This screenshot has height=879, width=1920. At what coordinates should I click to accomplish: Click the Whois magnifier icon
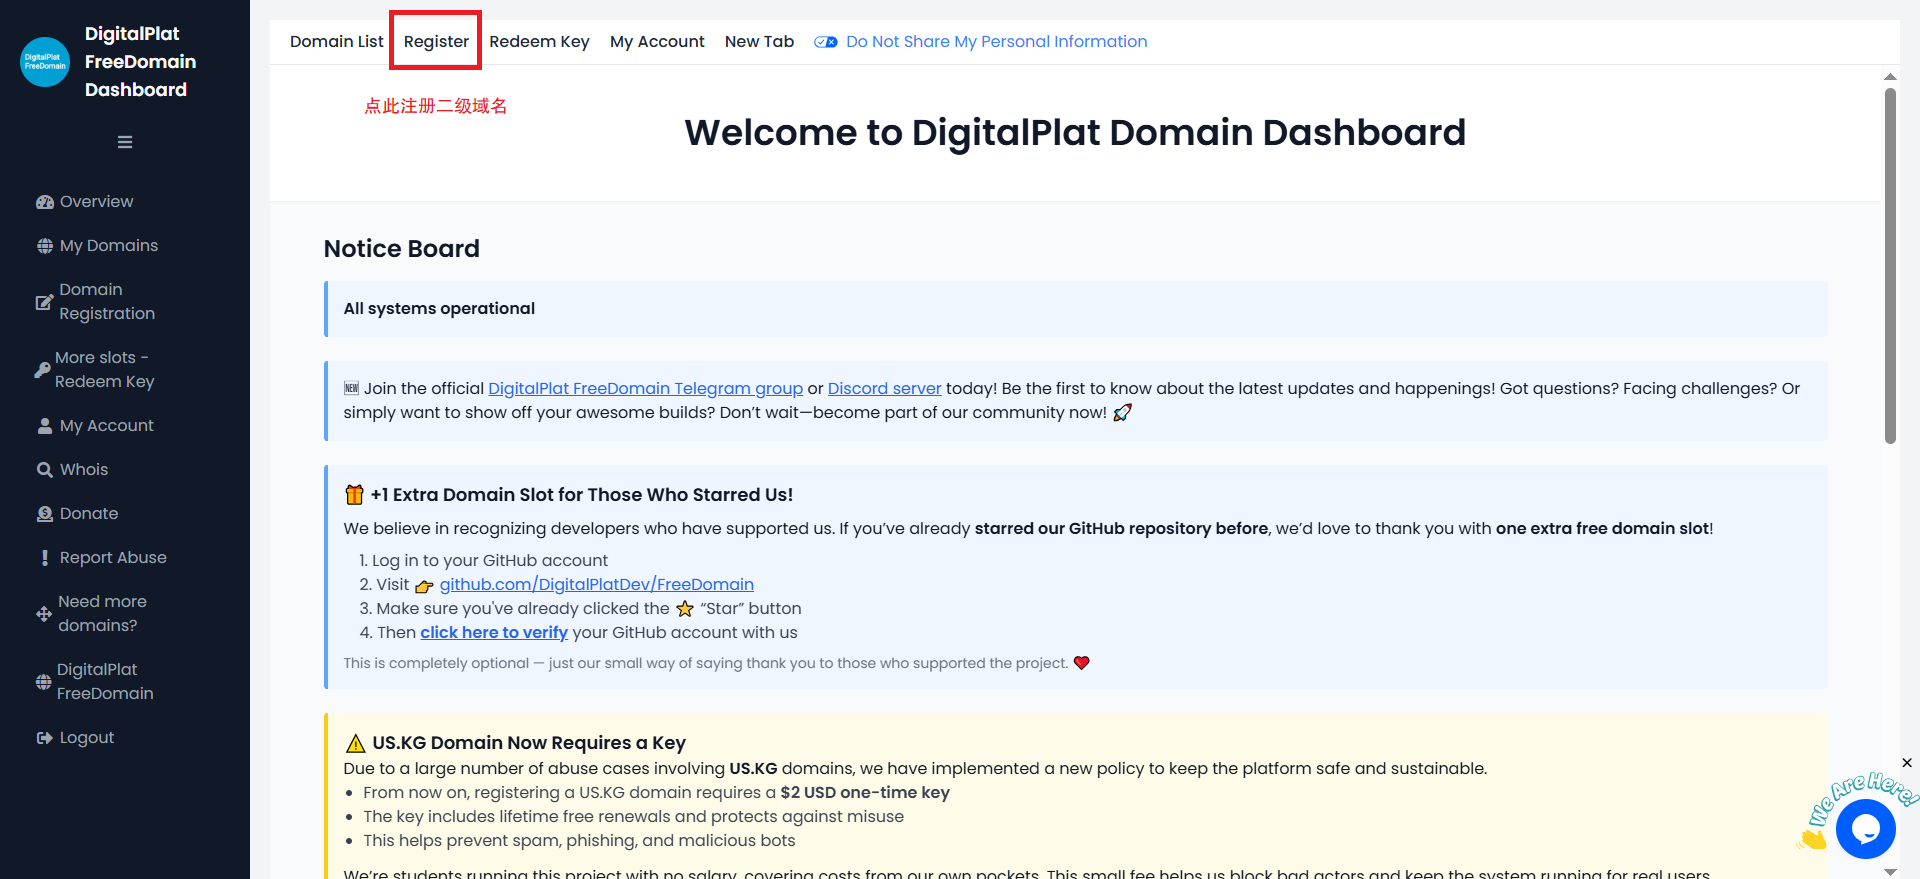(45, 470)
